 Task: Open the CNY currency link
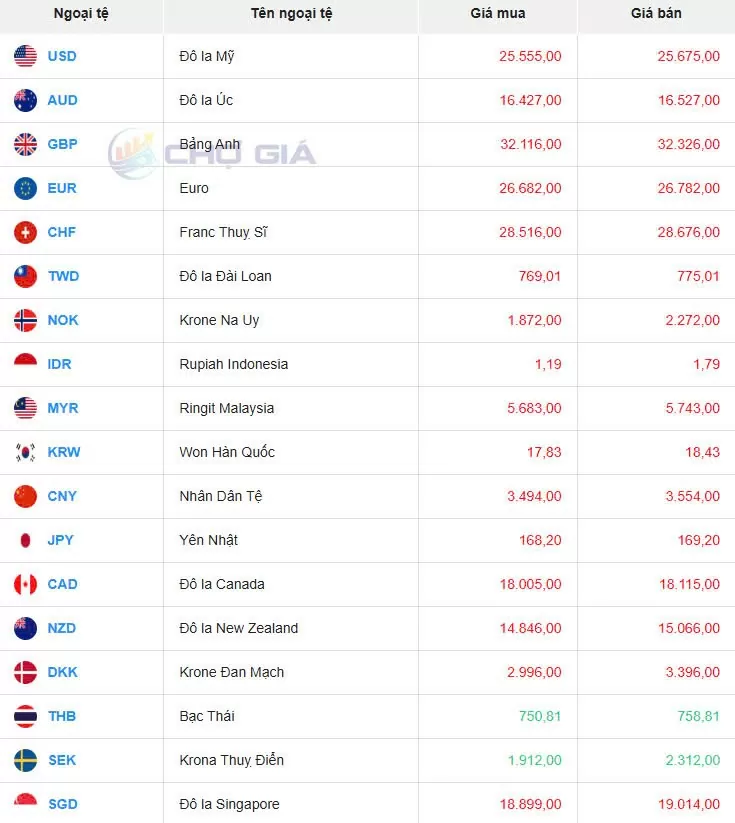click(x=62, y=496)
